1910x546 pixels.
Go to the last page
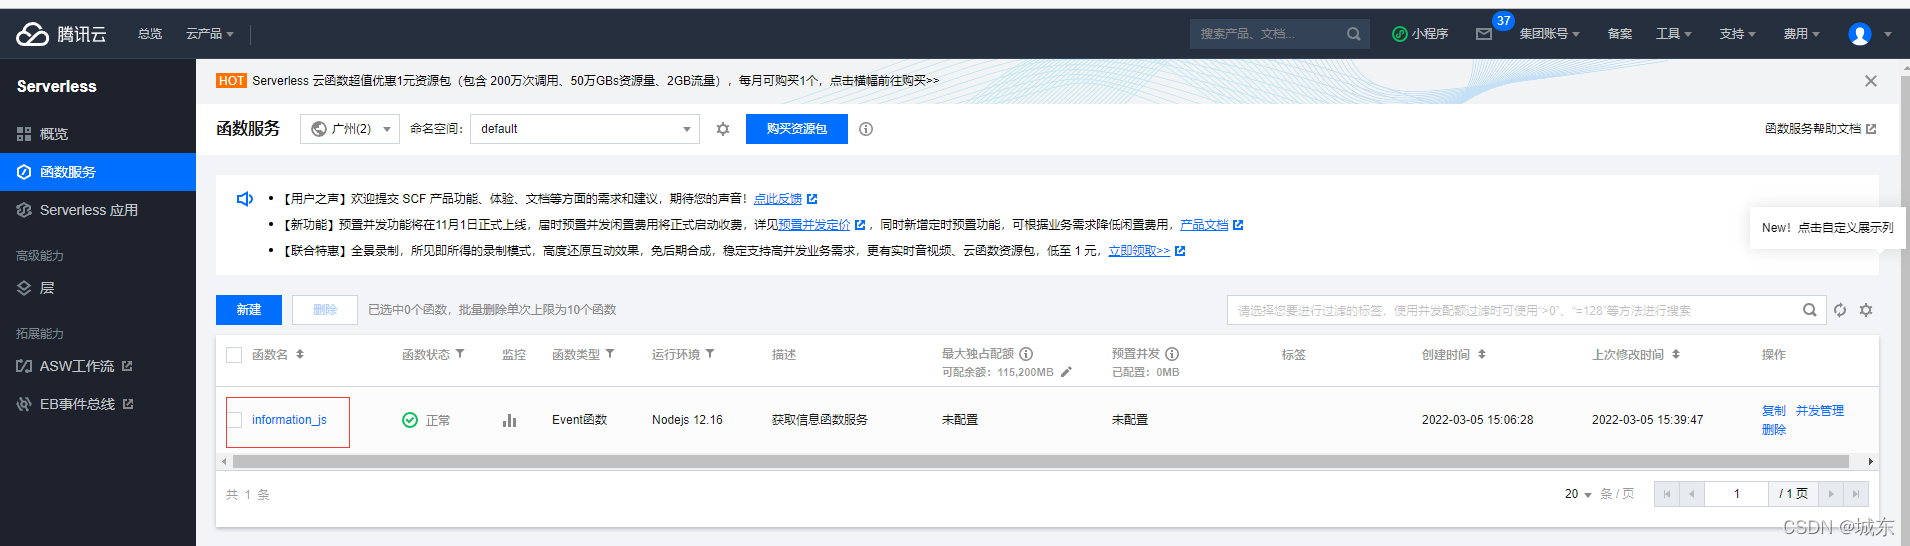click(x=1856, y=494)
